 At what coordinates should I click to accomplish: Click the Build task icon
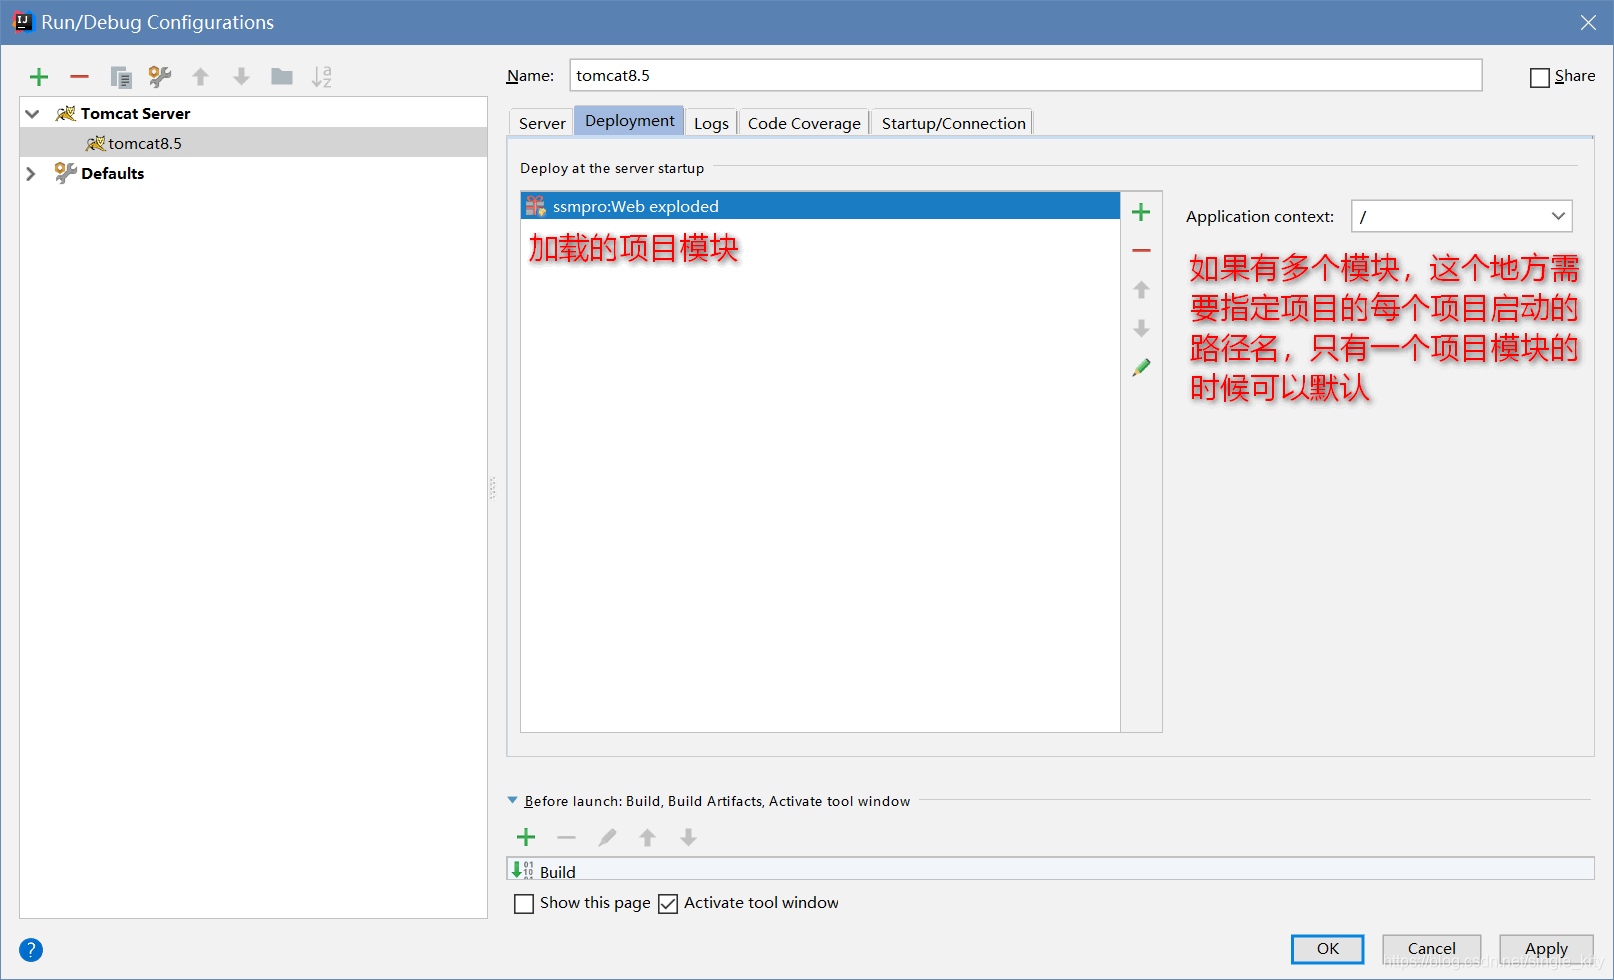522,870
